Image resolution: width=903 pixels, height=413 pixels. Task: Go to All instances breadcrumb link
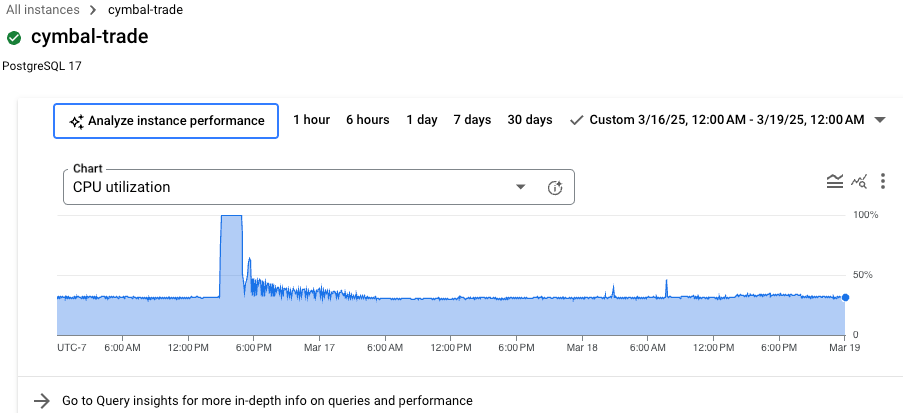point(42,10)
